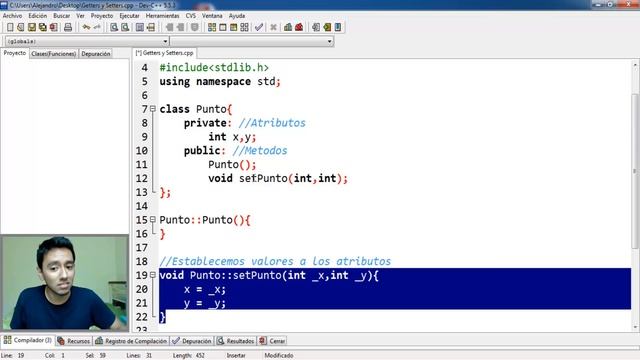Open the Ejecutar menu
Screen dimensions: 640x360
tap(129, 16)
